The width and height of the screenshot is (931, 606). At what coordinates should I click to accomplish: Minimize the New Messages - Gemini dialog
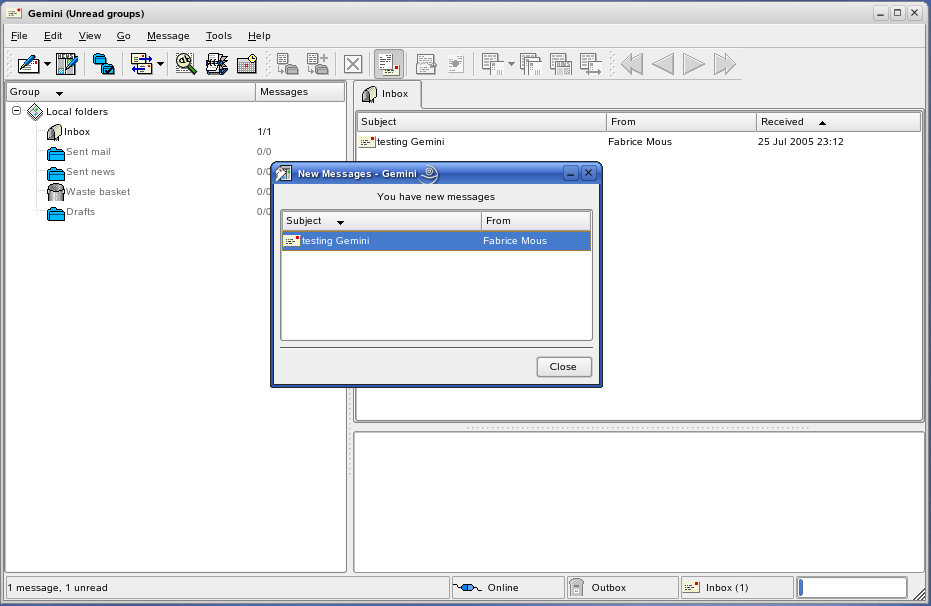pos(571,173)
